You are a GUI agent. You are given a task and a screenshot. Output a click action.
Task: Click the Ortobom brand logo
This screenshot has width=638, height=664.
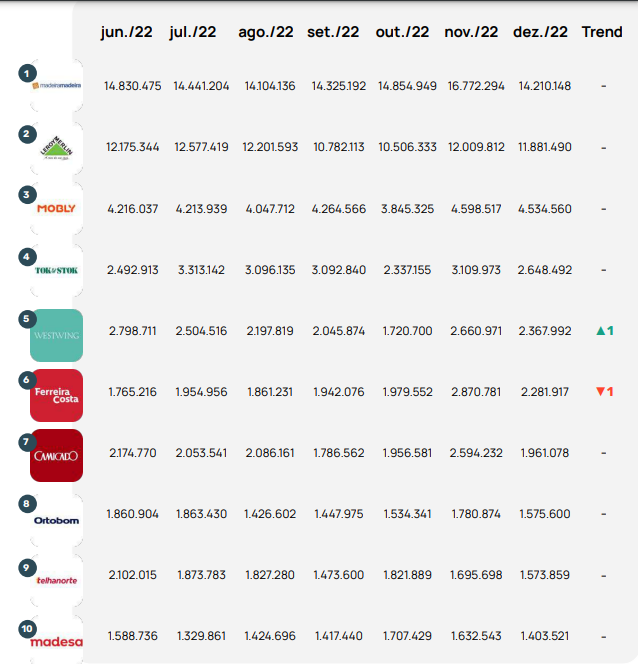pyautogui.click(x=57, y=519)
